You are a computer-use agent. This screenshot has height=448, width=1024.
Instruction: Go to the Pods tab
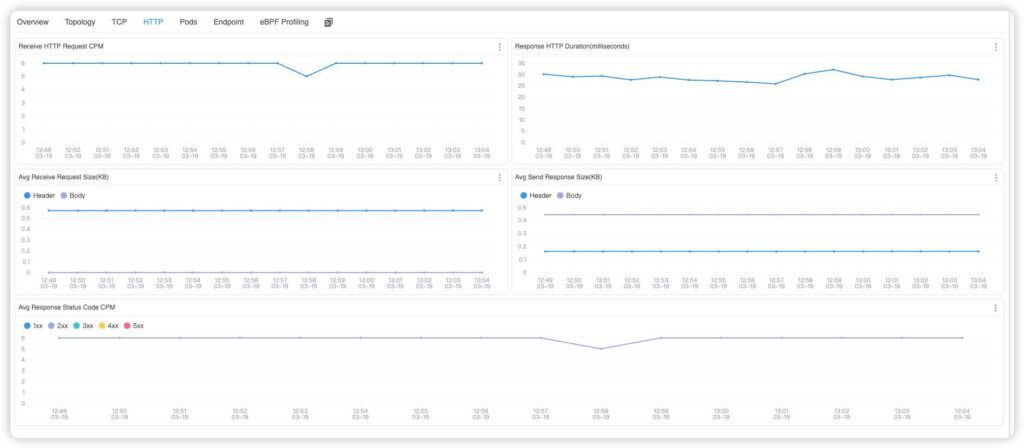[188, 22]
